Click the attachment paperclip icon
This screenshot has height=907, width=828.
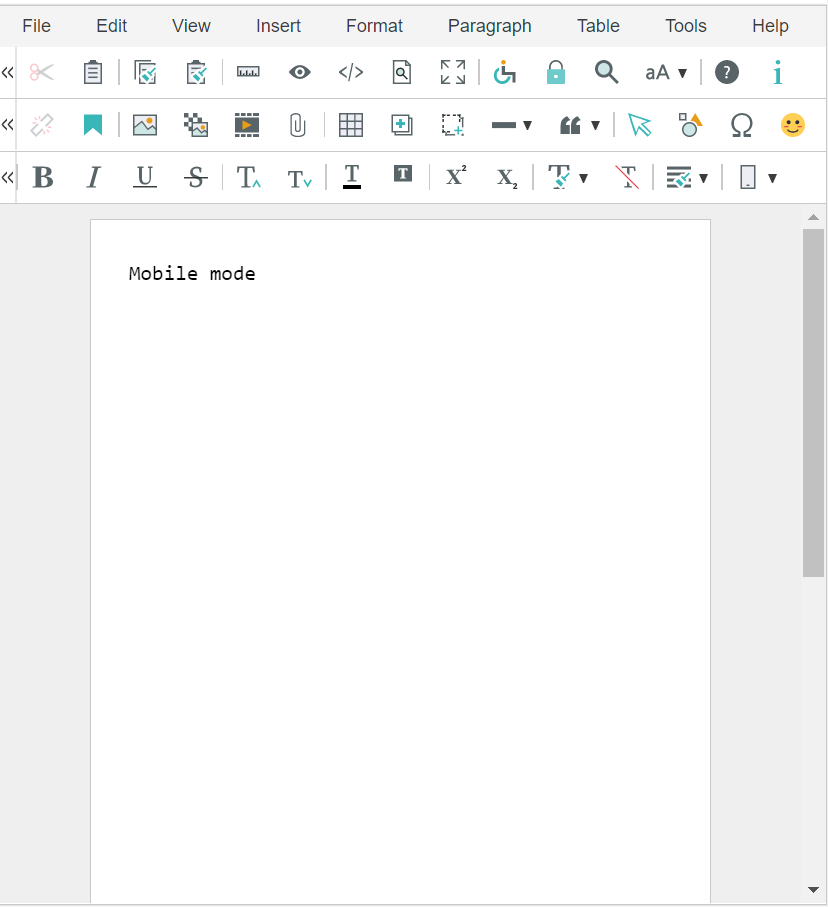(x=298, y=125)
